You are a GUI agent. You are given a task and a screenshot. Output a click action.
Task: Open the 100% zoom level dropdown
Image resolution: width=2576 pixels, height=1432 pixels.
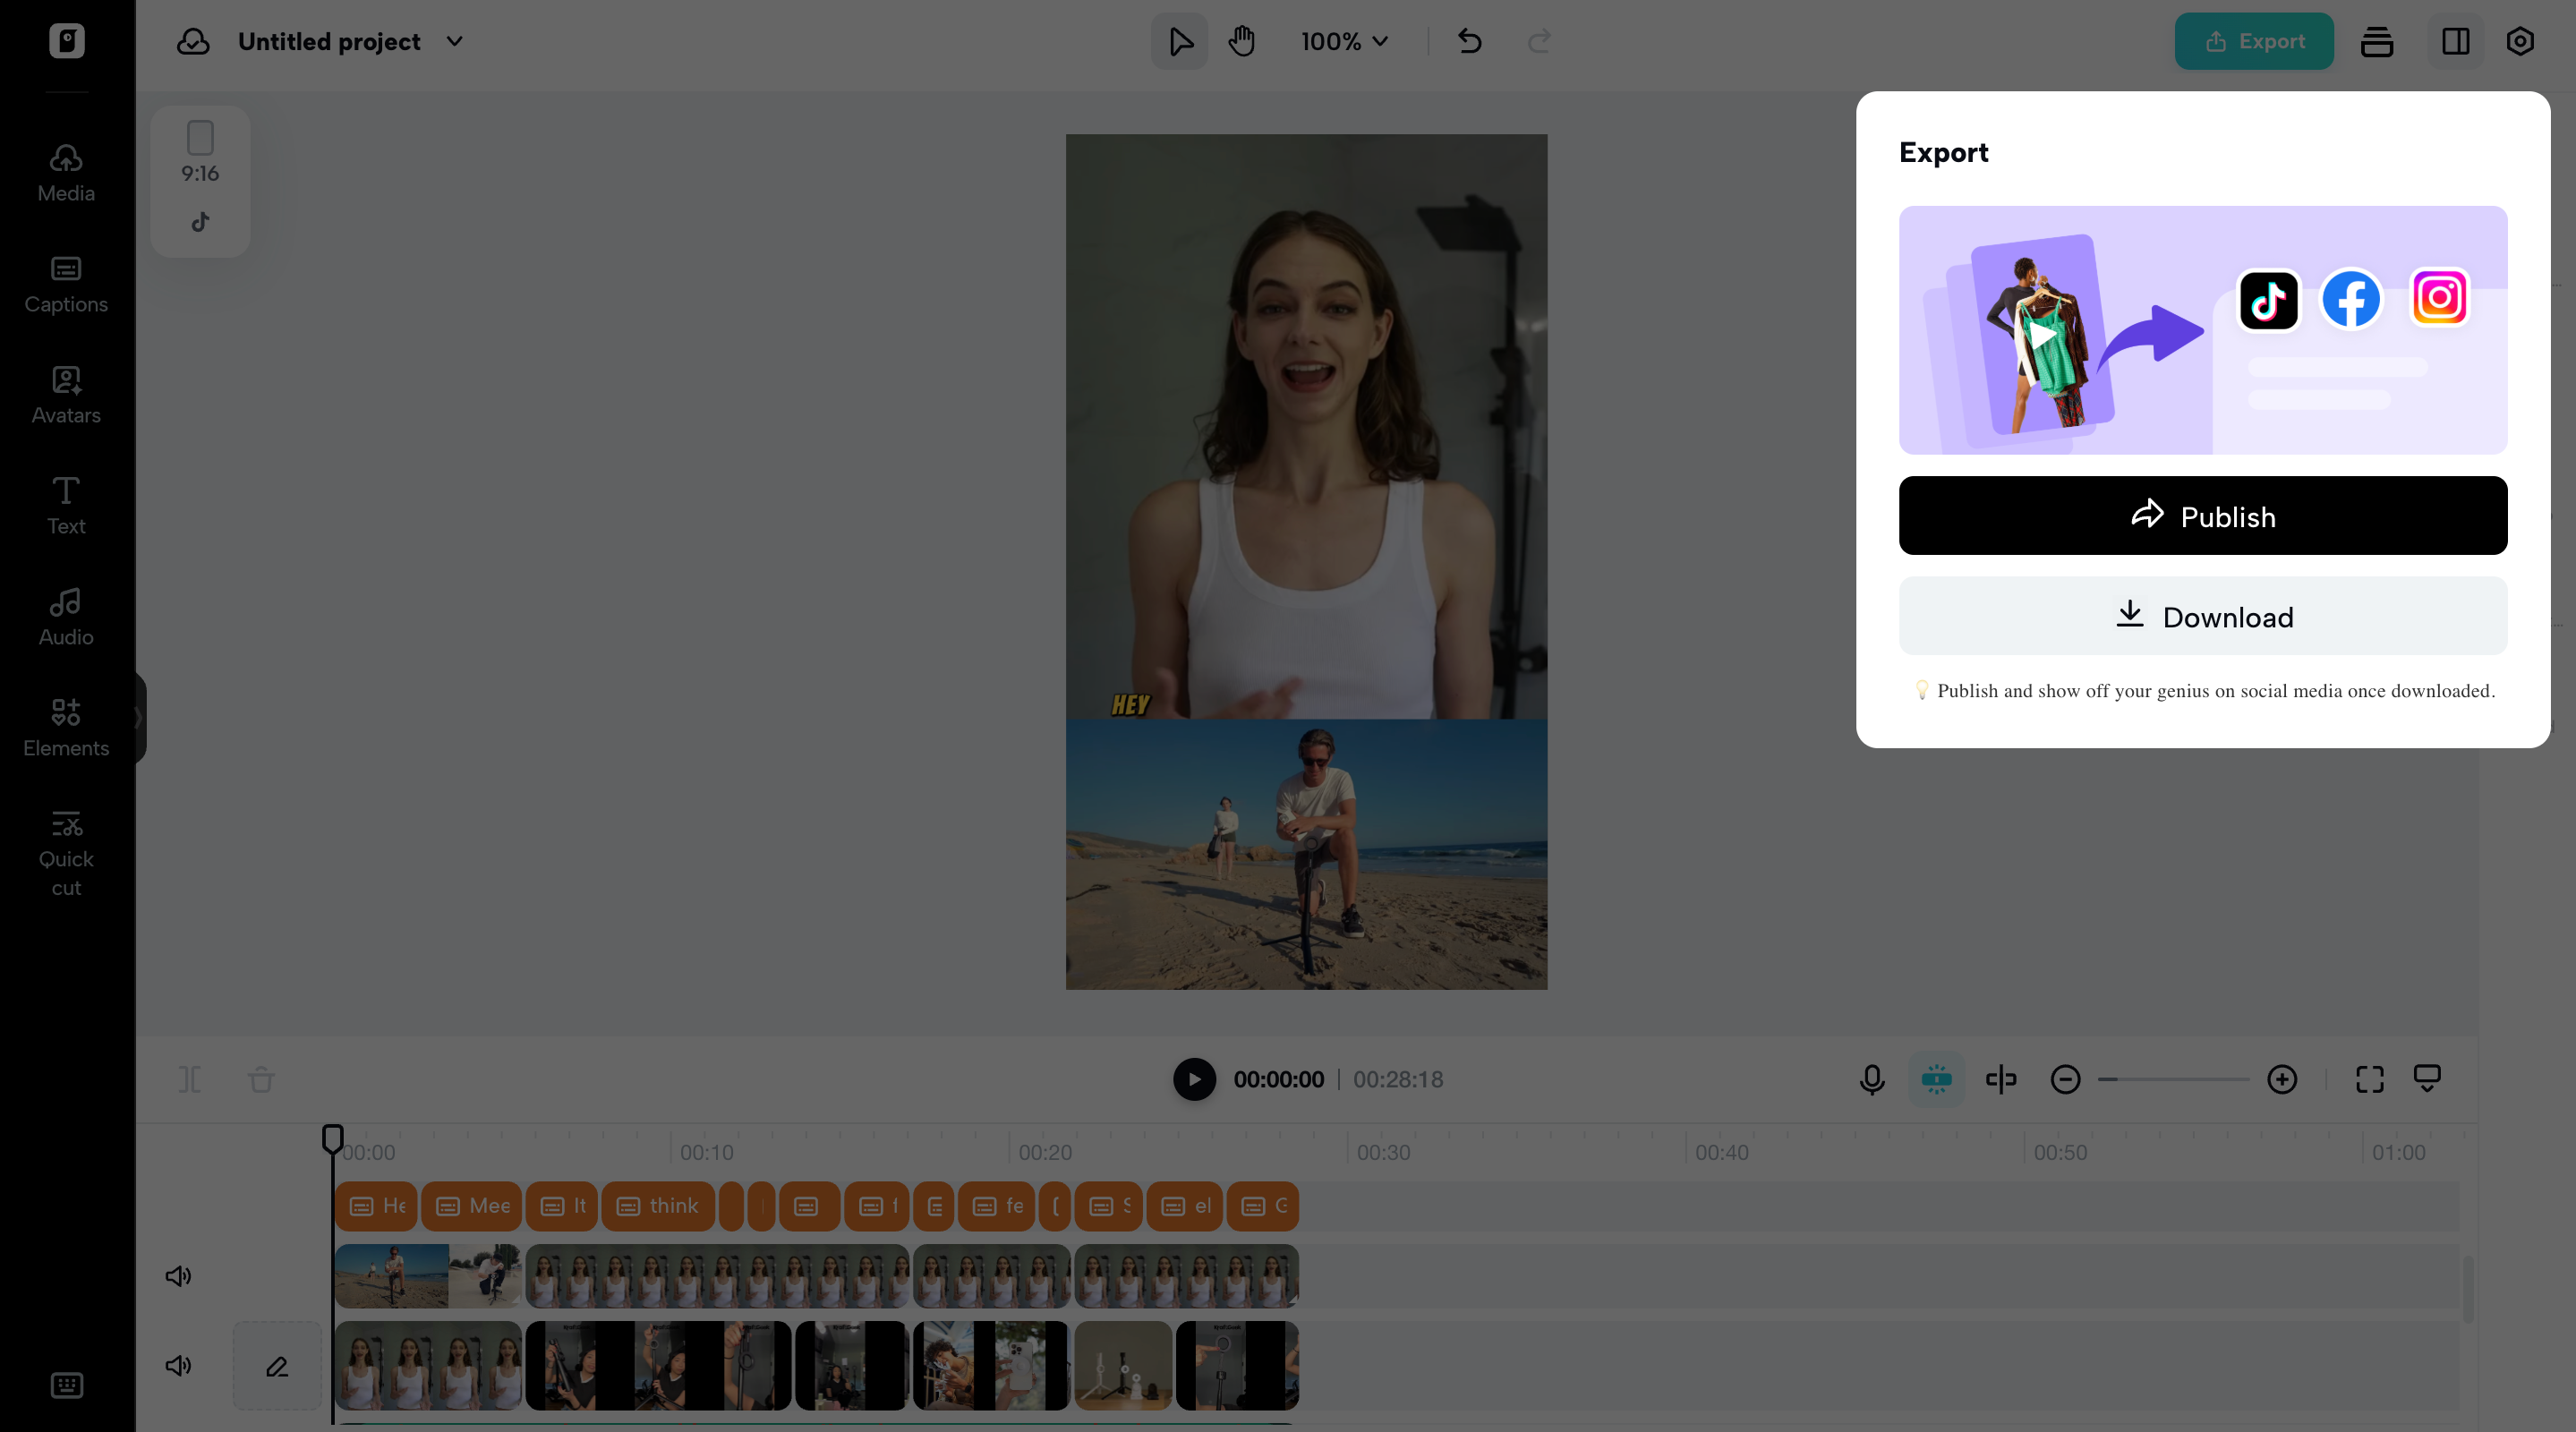1344,41
